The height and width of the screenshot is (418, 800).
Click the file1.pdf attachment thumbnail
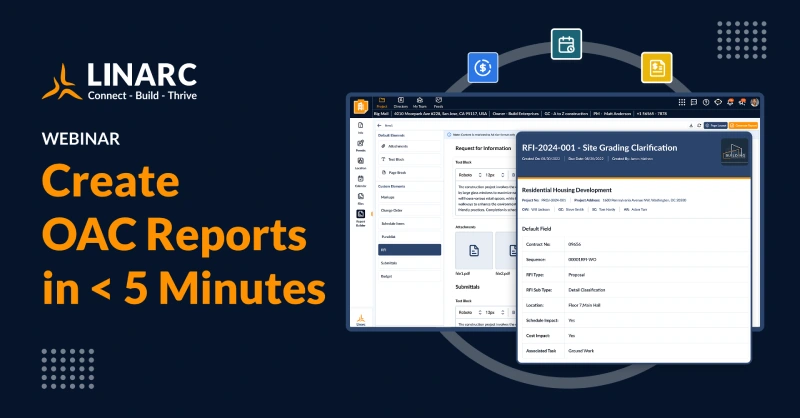(474, 251)
